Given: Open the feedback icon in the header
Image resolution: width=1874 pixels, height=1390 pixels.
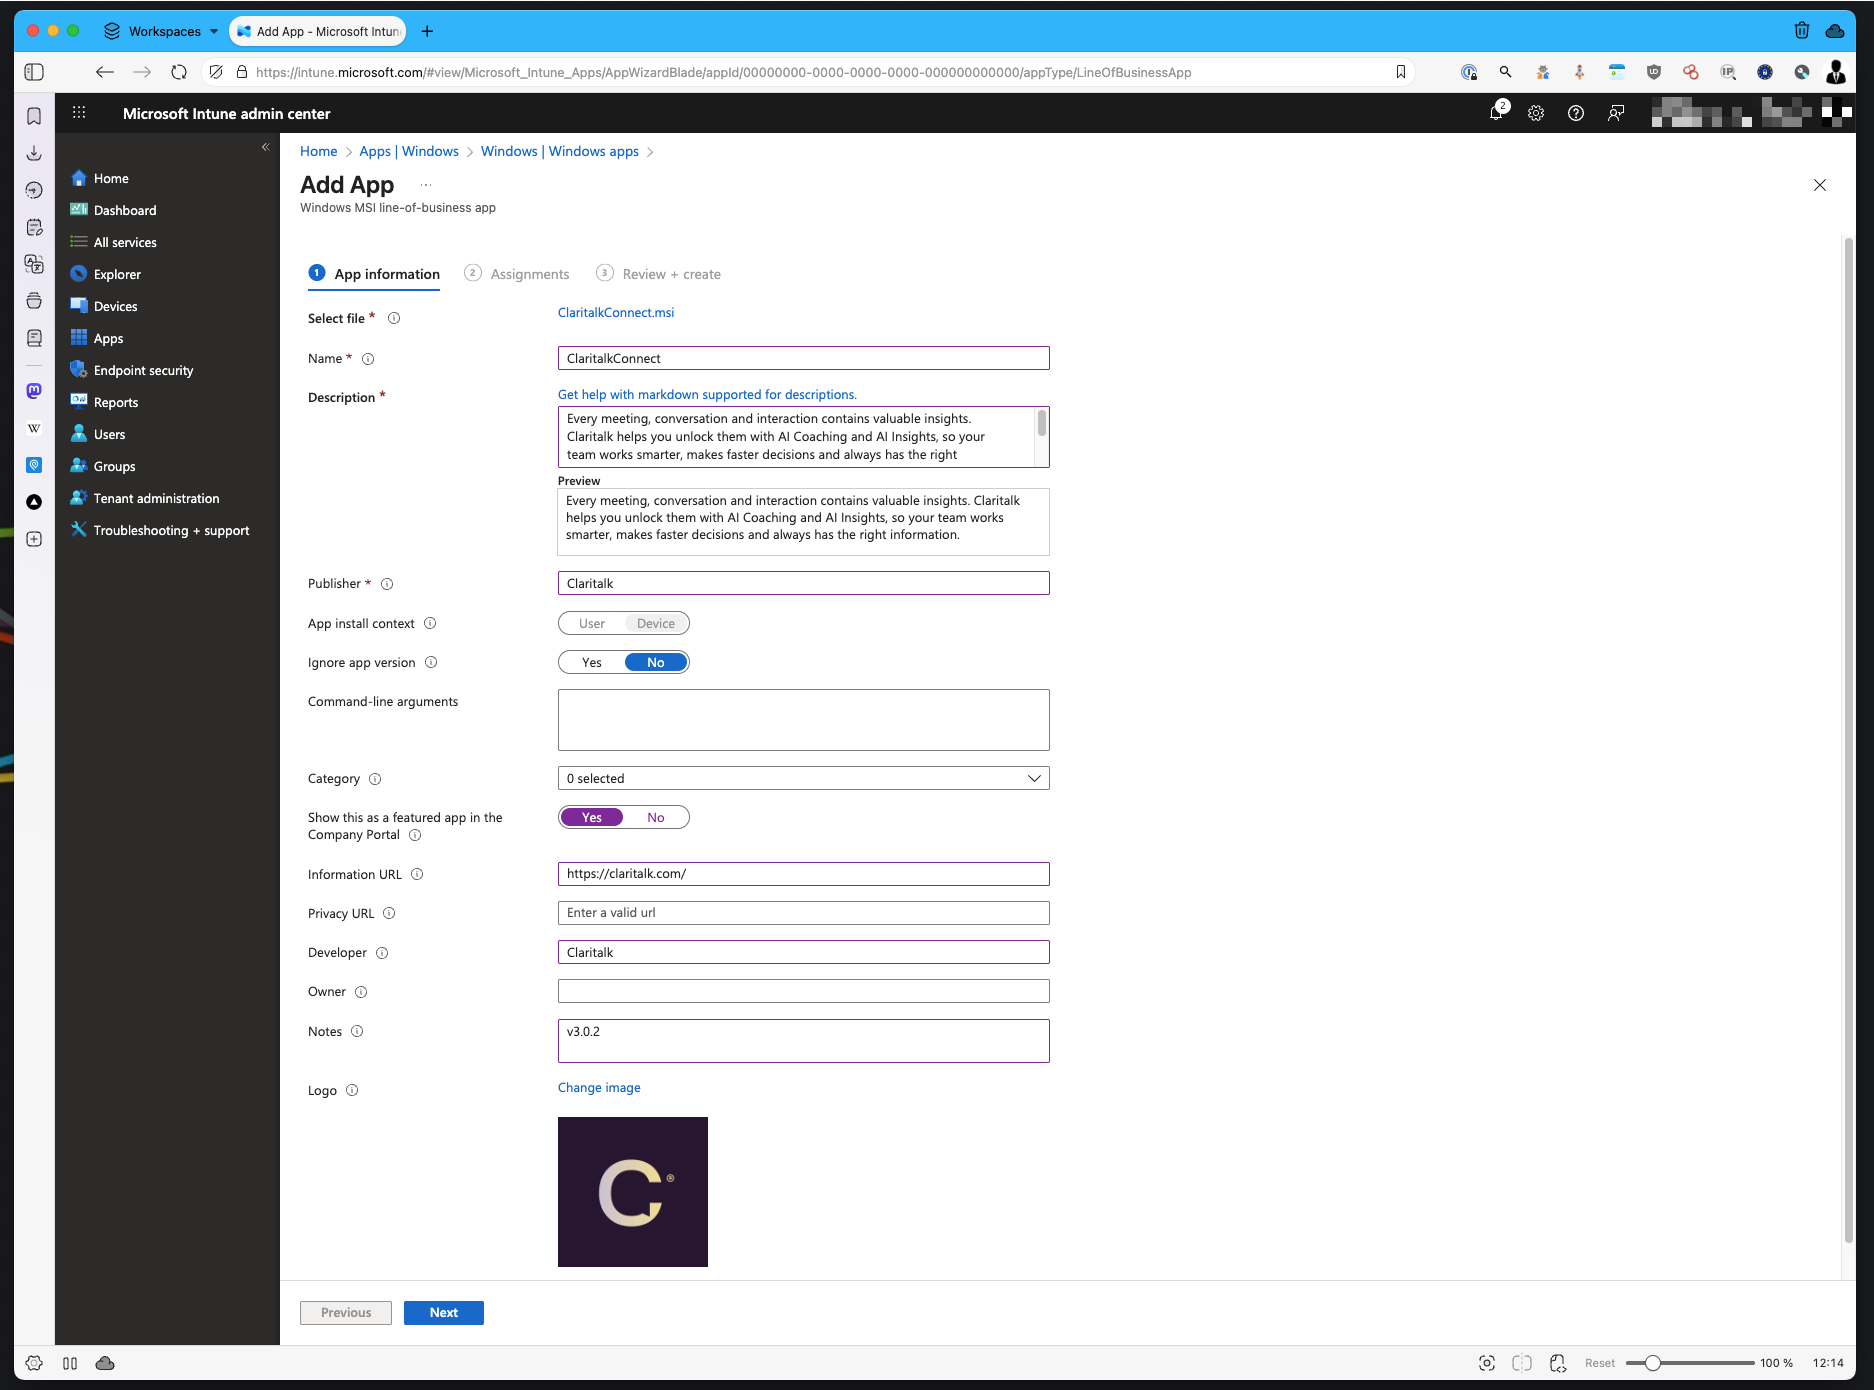Looking at the screenshot, I should click(x=1616, y=114).
